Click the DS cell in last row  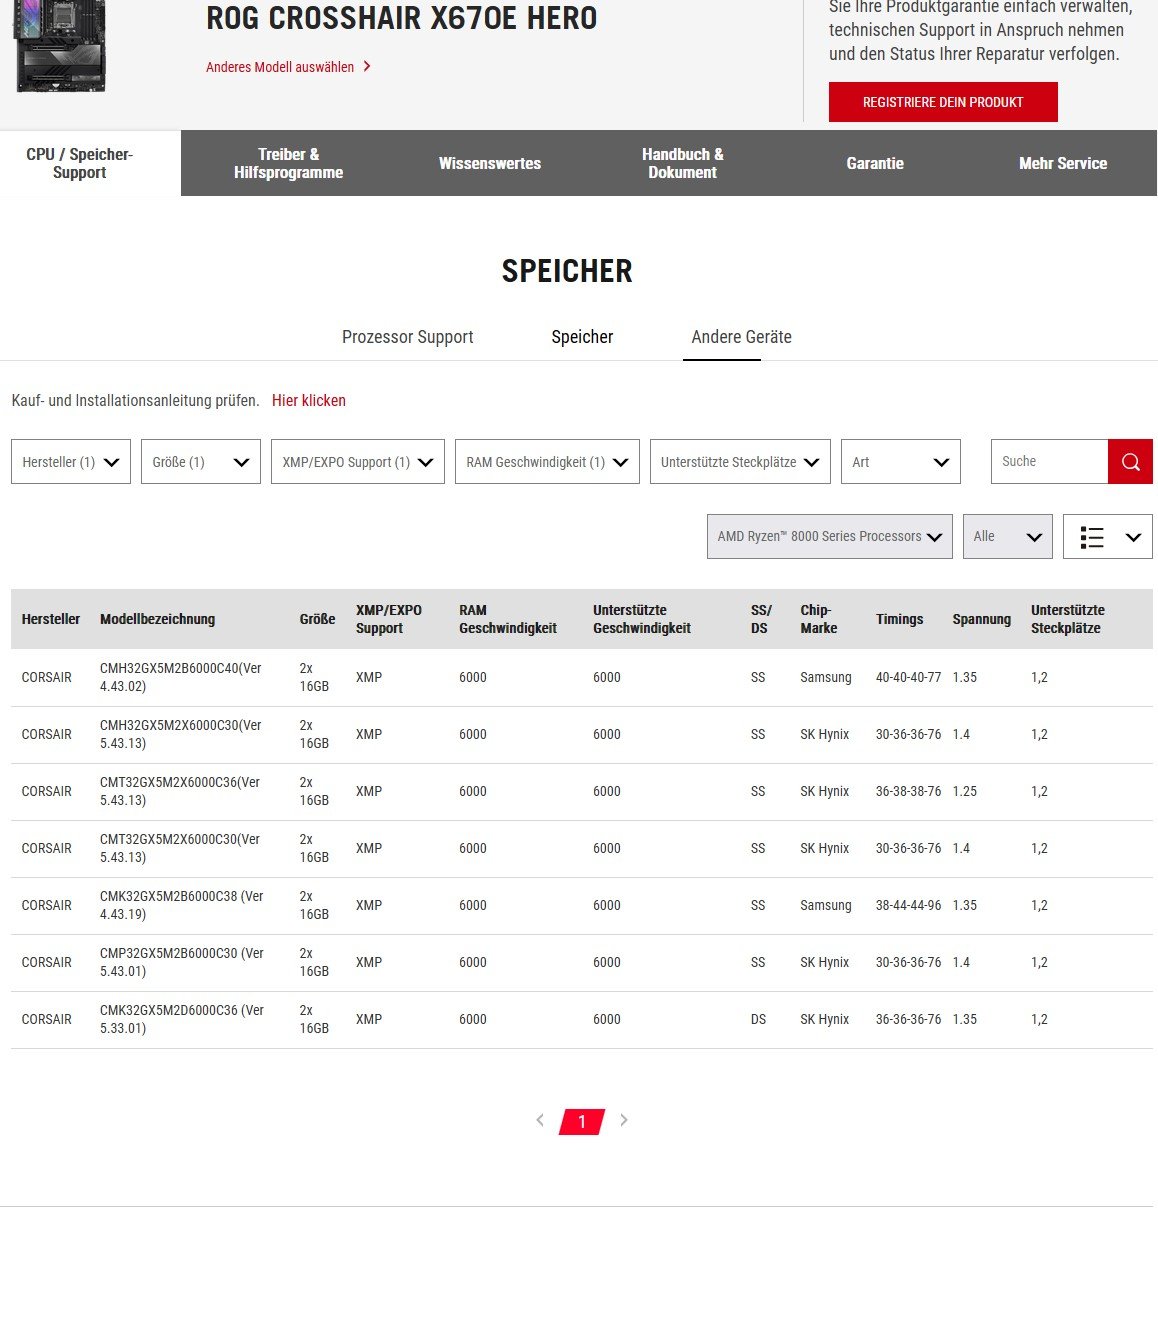[x=758, y=1019]
